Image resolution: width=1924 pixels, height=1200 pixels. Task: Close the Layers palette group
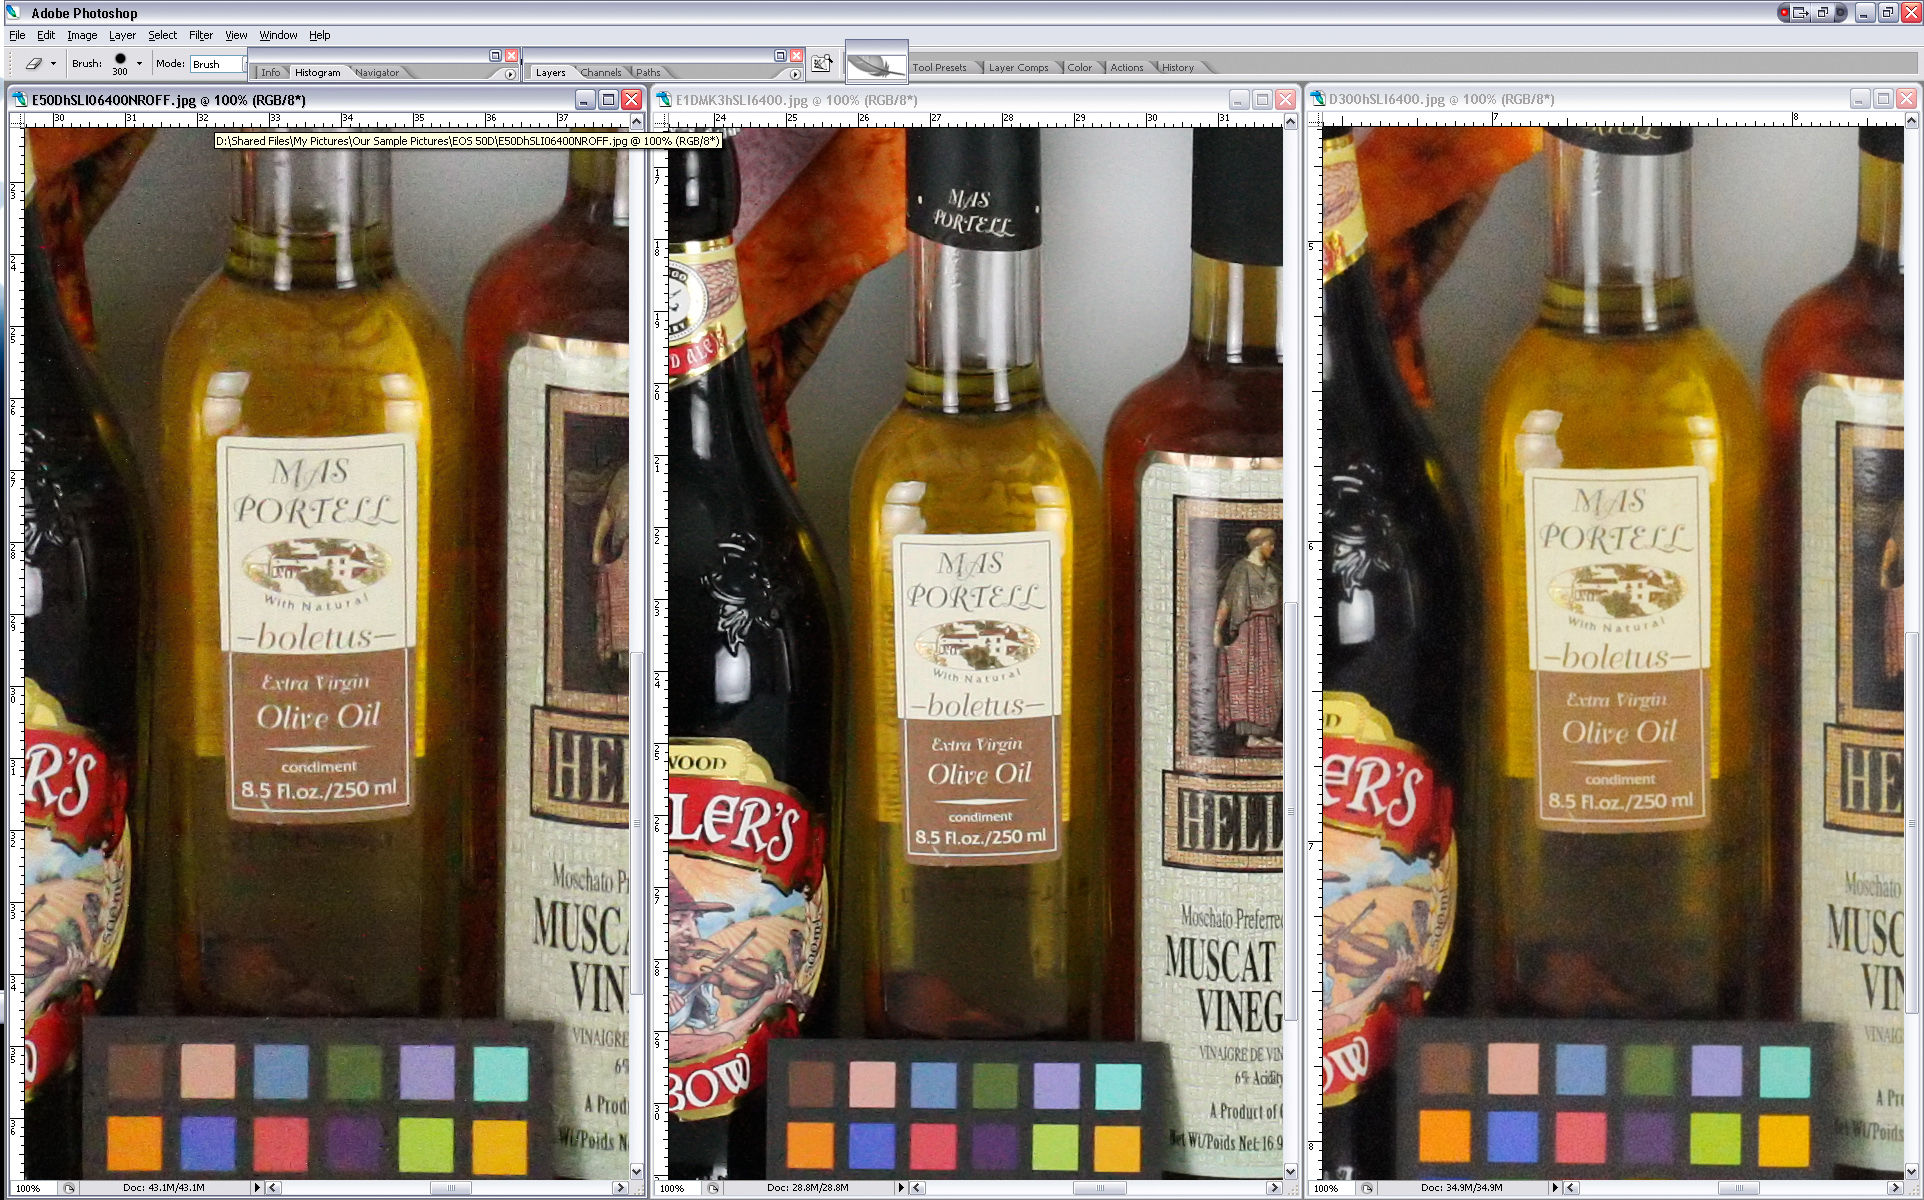tap(796, 55)
